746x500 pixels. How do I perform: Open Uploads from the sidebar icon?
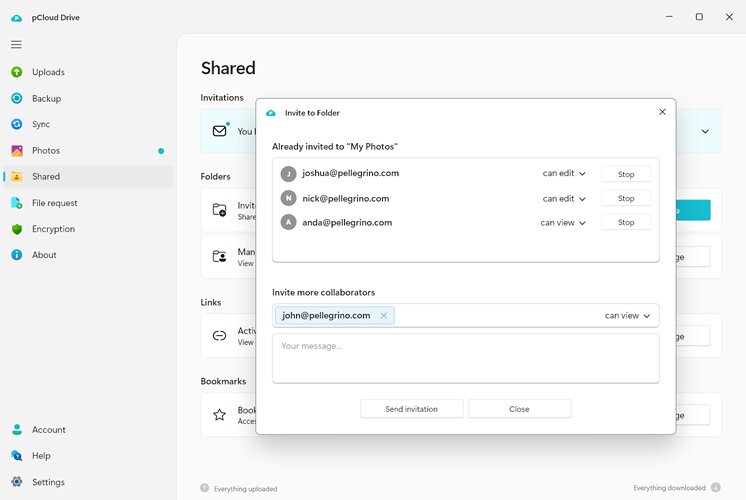17,72
